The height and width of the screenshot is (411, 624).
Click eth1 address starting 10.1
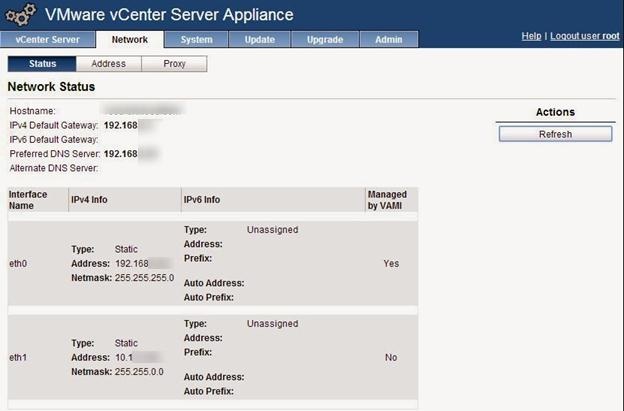(138, 358)
